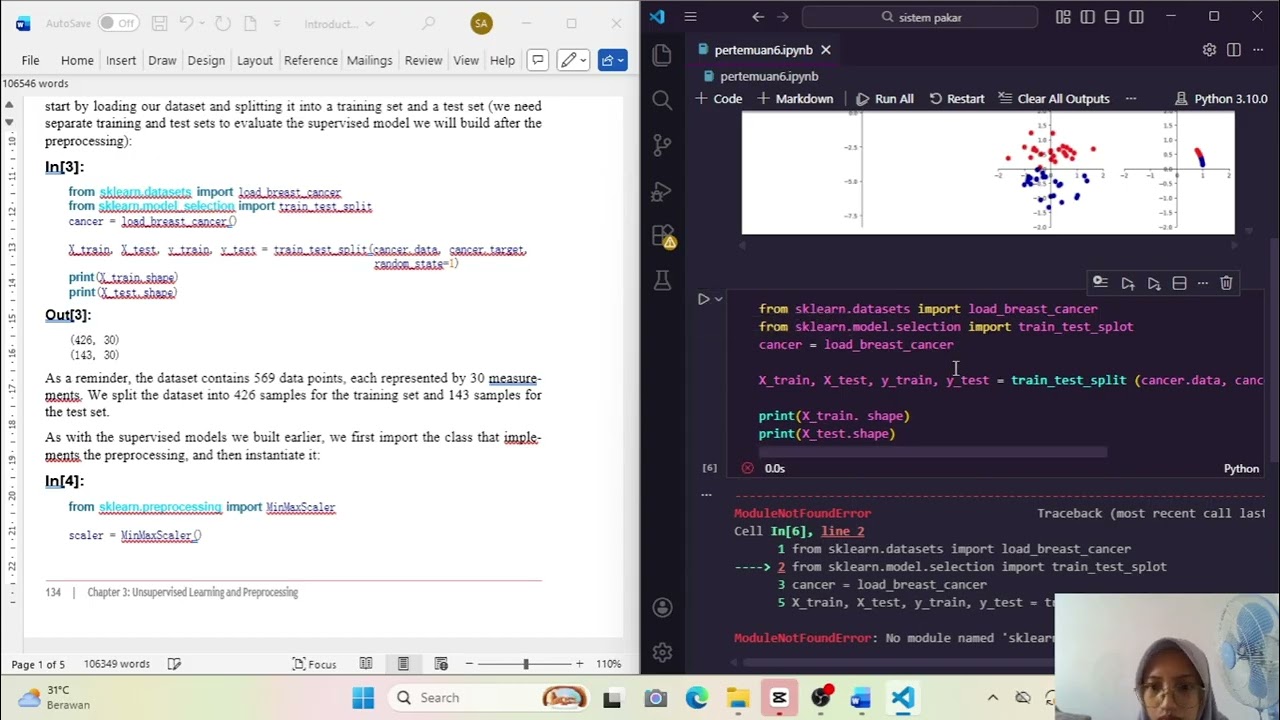Switch Word to Print Layout view

coord(403,664)
